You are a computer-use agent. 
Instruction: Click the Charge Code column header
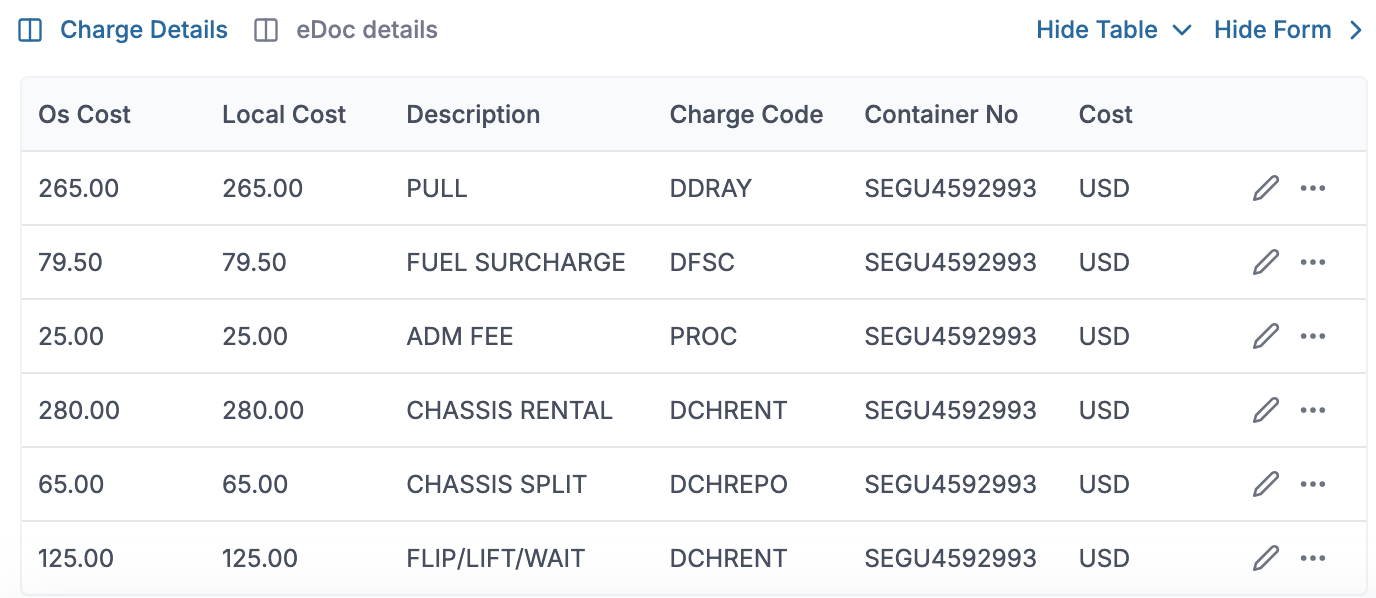tap(746, 115)
